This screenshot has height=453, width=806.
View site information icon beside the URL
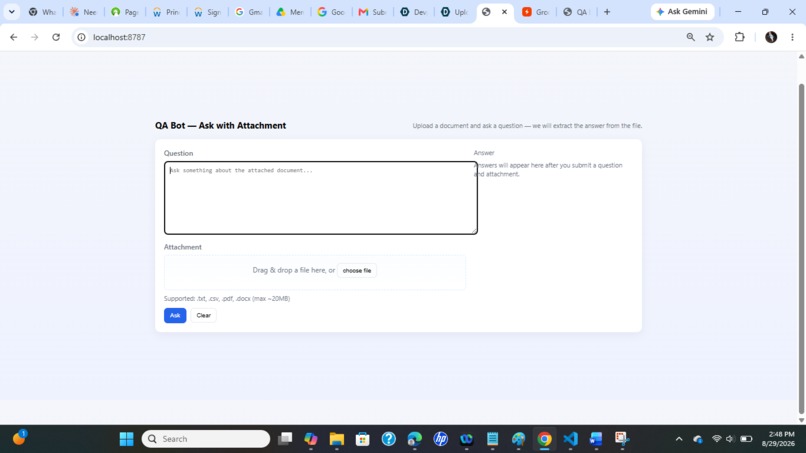click(81, 37)
